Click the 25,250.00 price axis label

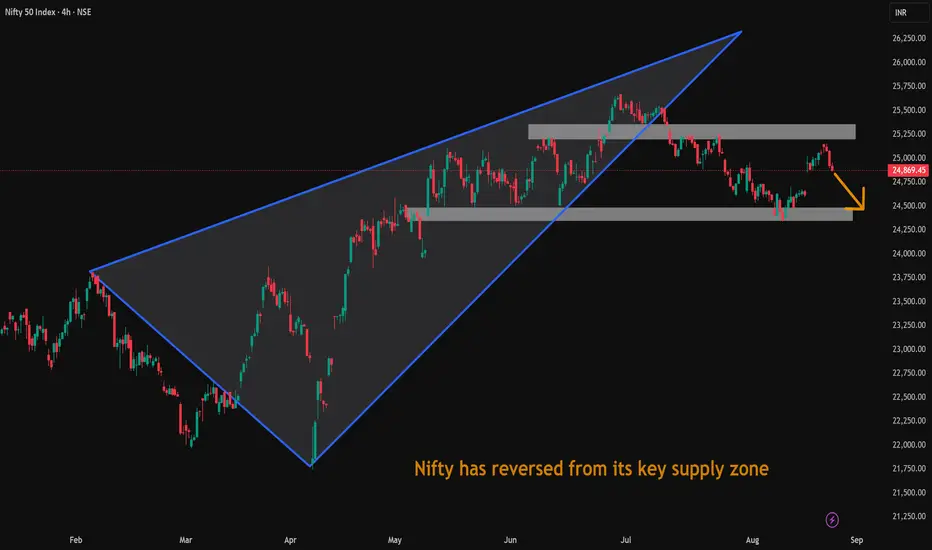tap(909, 134)
